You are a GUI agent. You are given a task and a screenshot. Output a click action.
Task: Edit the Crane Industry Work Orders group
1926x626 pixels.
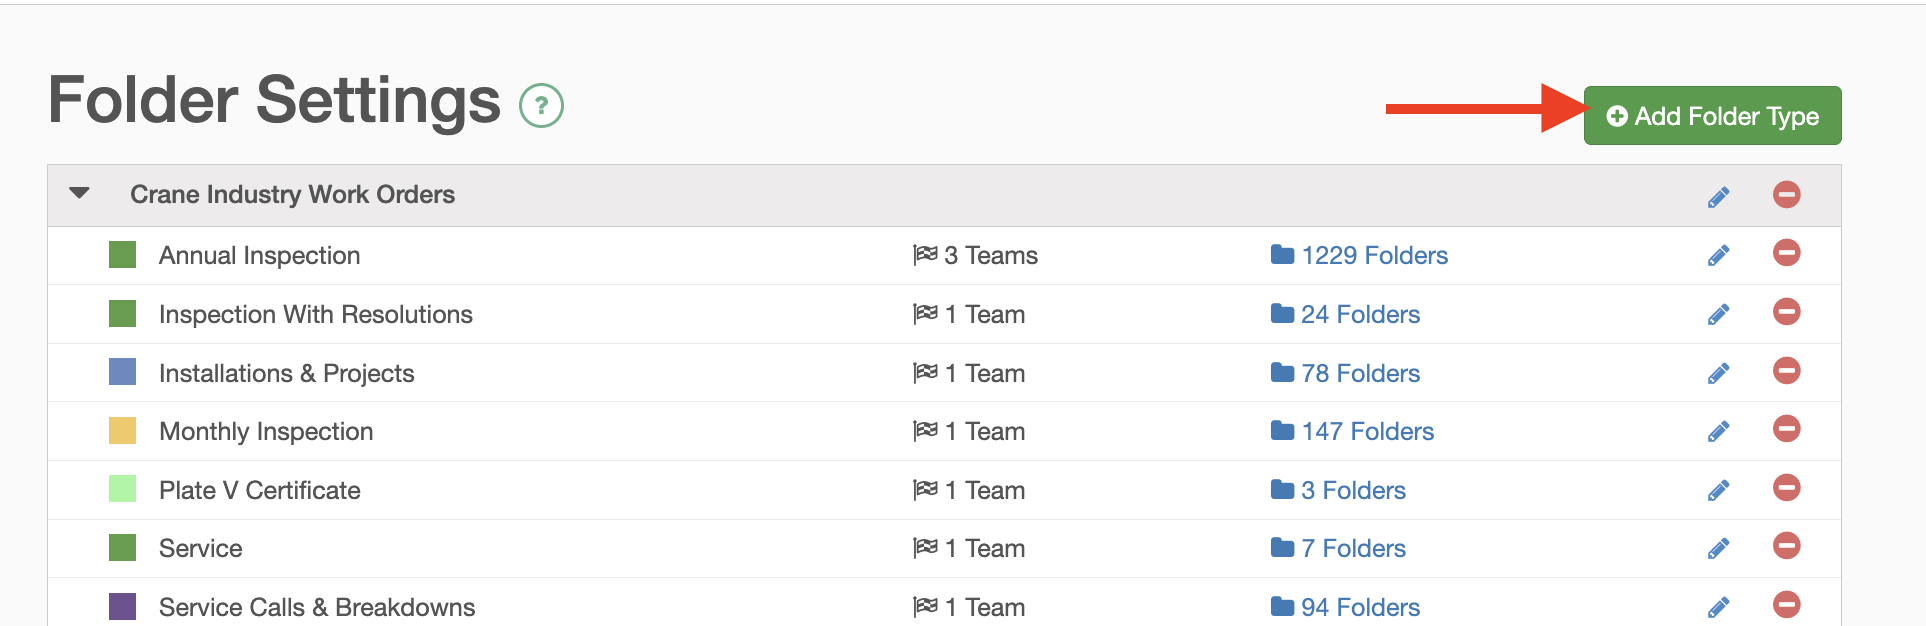(x=1718, y=197)
